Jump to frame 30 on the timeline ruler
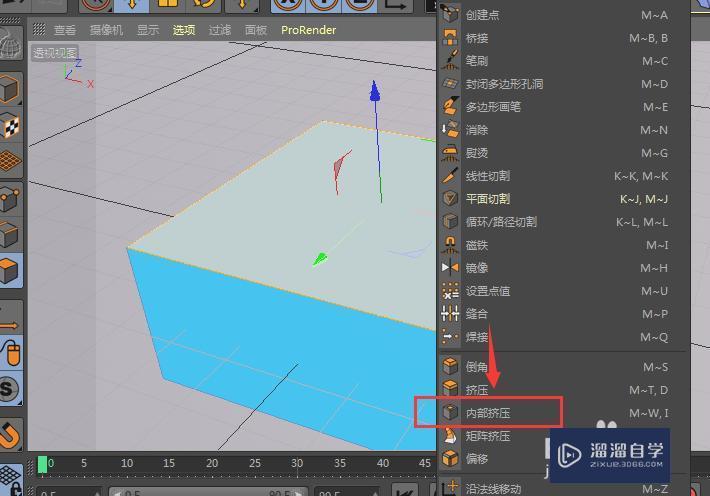Viewport: 710px width, 496px height. click(297, 463)
